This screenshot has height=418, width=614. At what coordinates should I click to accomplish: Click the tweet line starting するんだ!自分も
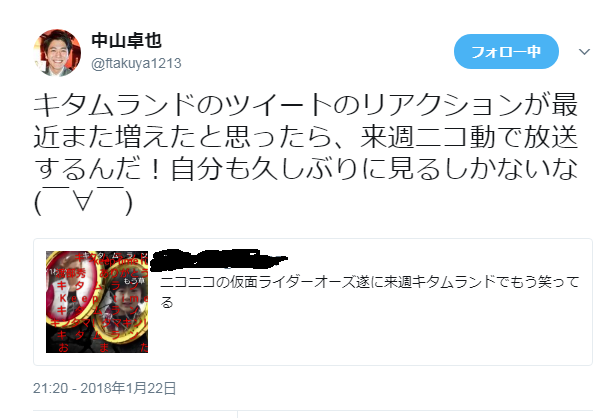point(306,169)
